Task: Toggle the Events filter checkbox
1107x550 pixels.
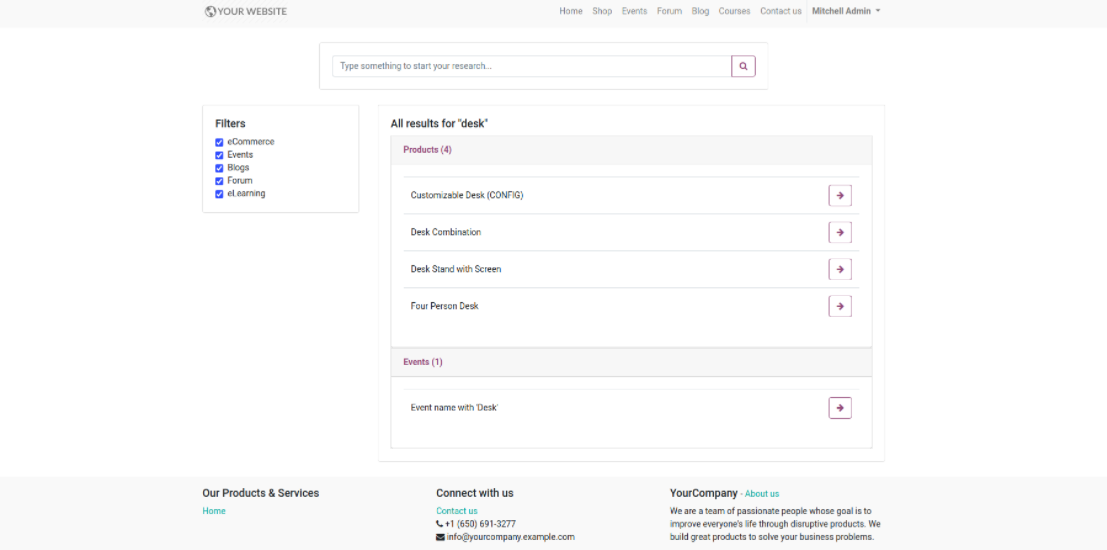Action: point(219,155)
